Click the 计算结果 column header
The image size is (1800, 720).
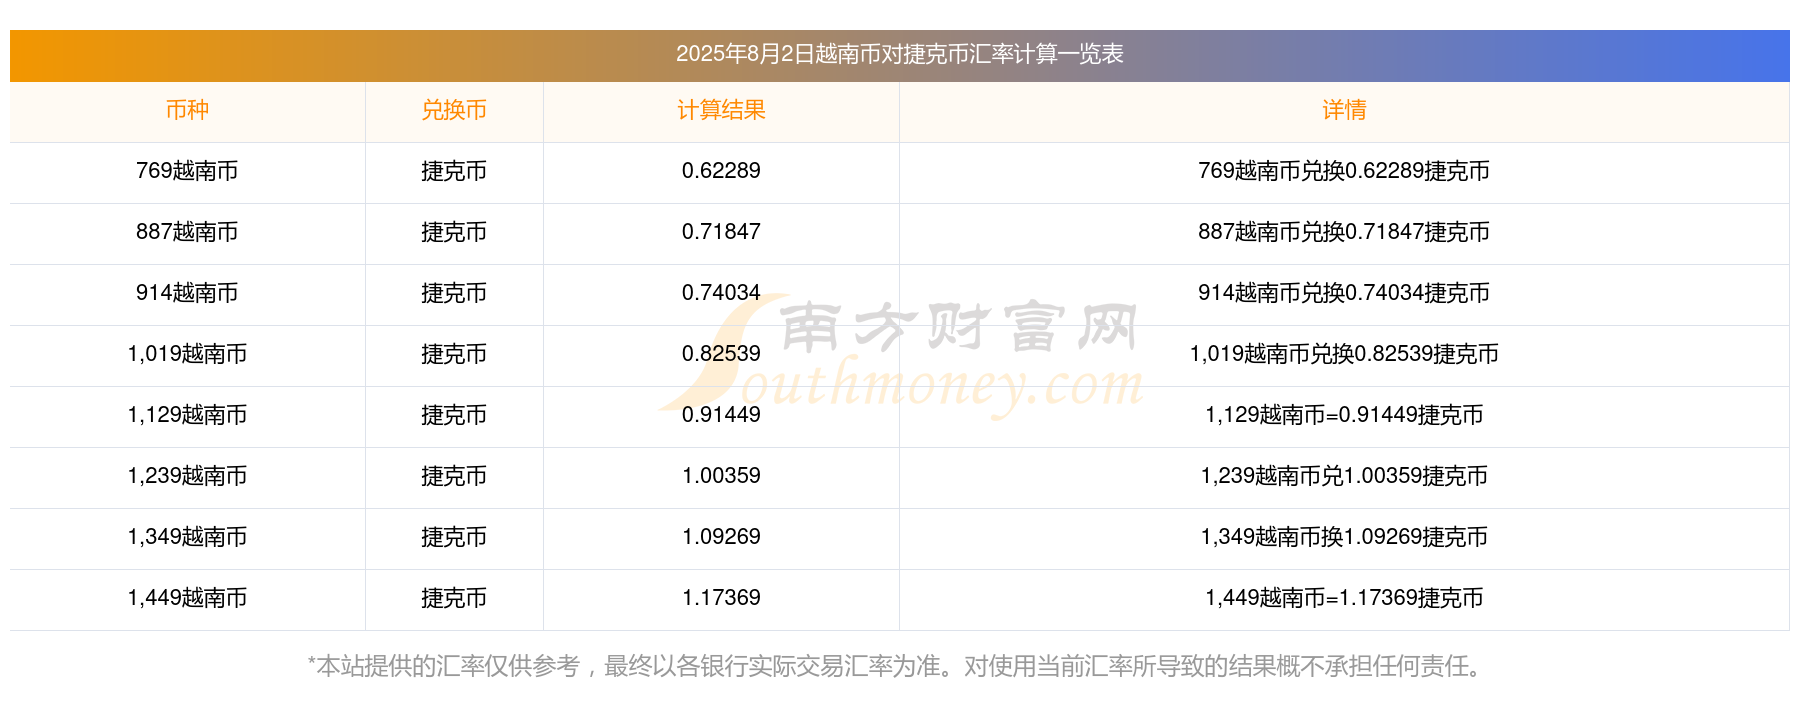click(x=721, y=110)
